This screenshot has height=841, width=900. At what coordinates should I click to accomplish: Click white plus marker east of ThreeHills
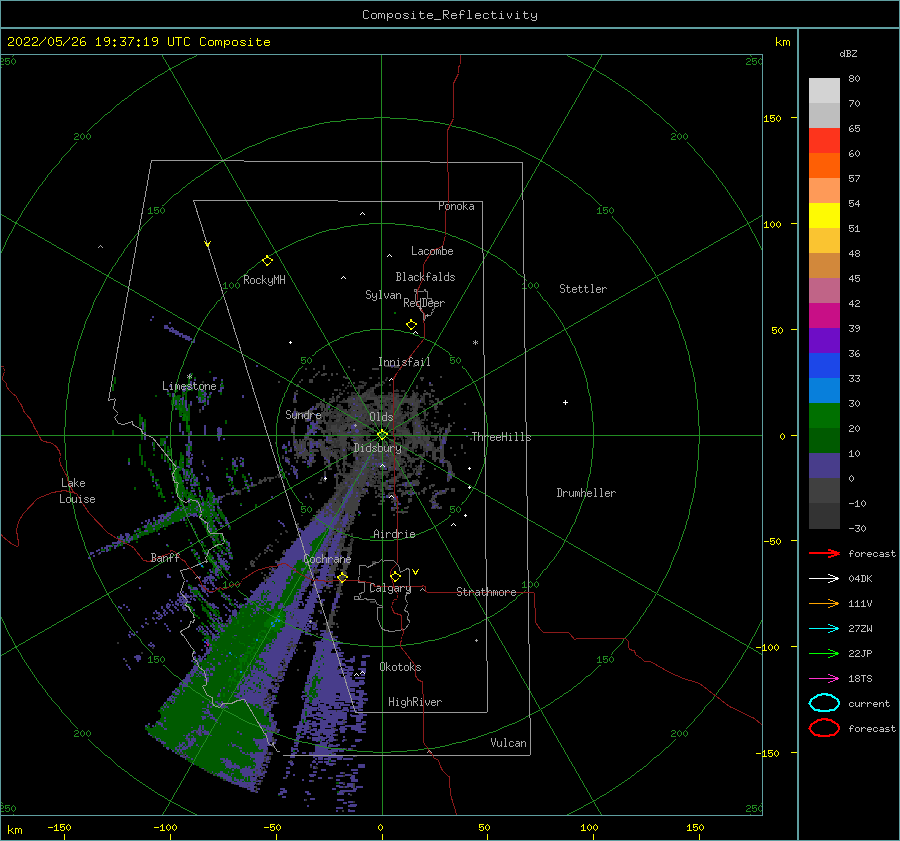click(565, 402)
